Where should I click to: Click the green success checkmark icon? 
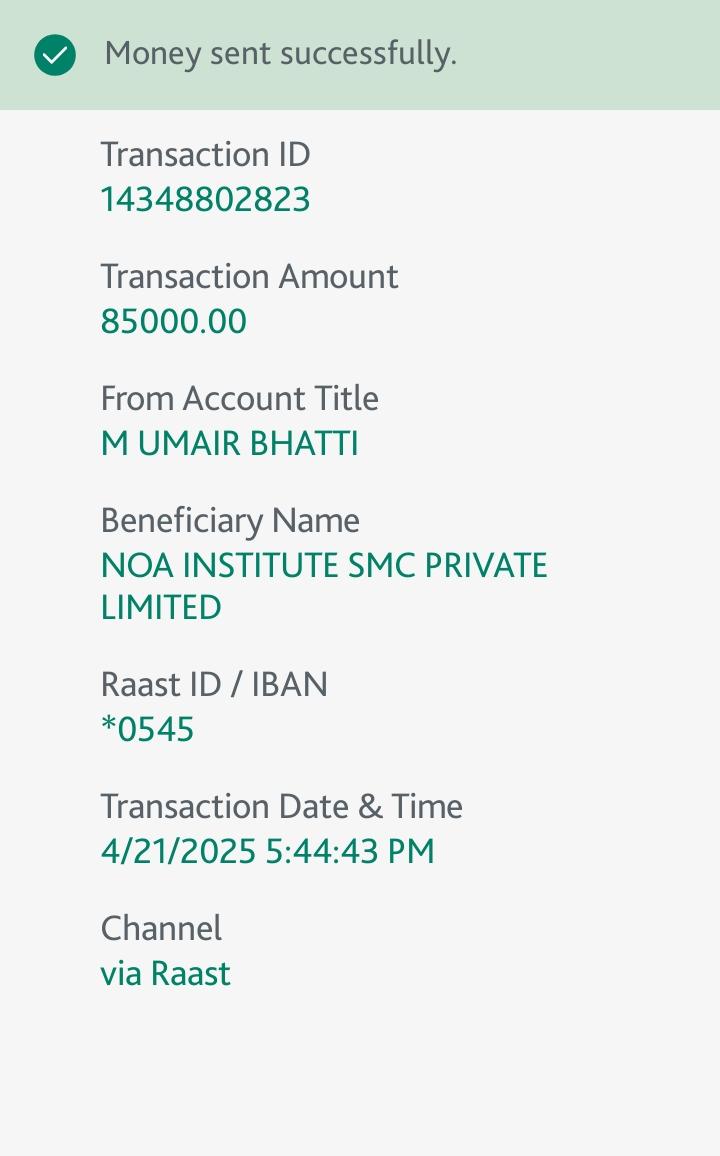55,55
